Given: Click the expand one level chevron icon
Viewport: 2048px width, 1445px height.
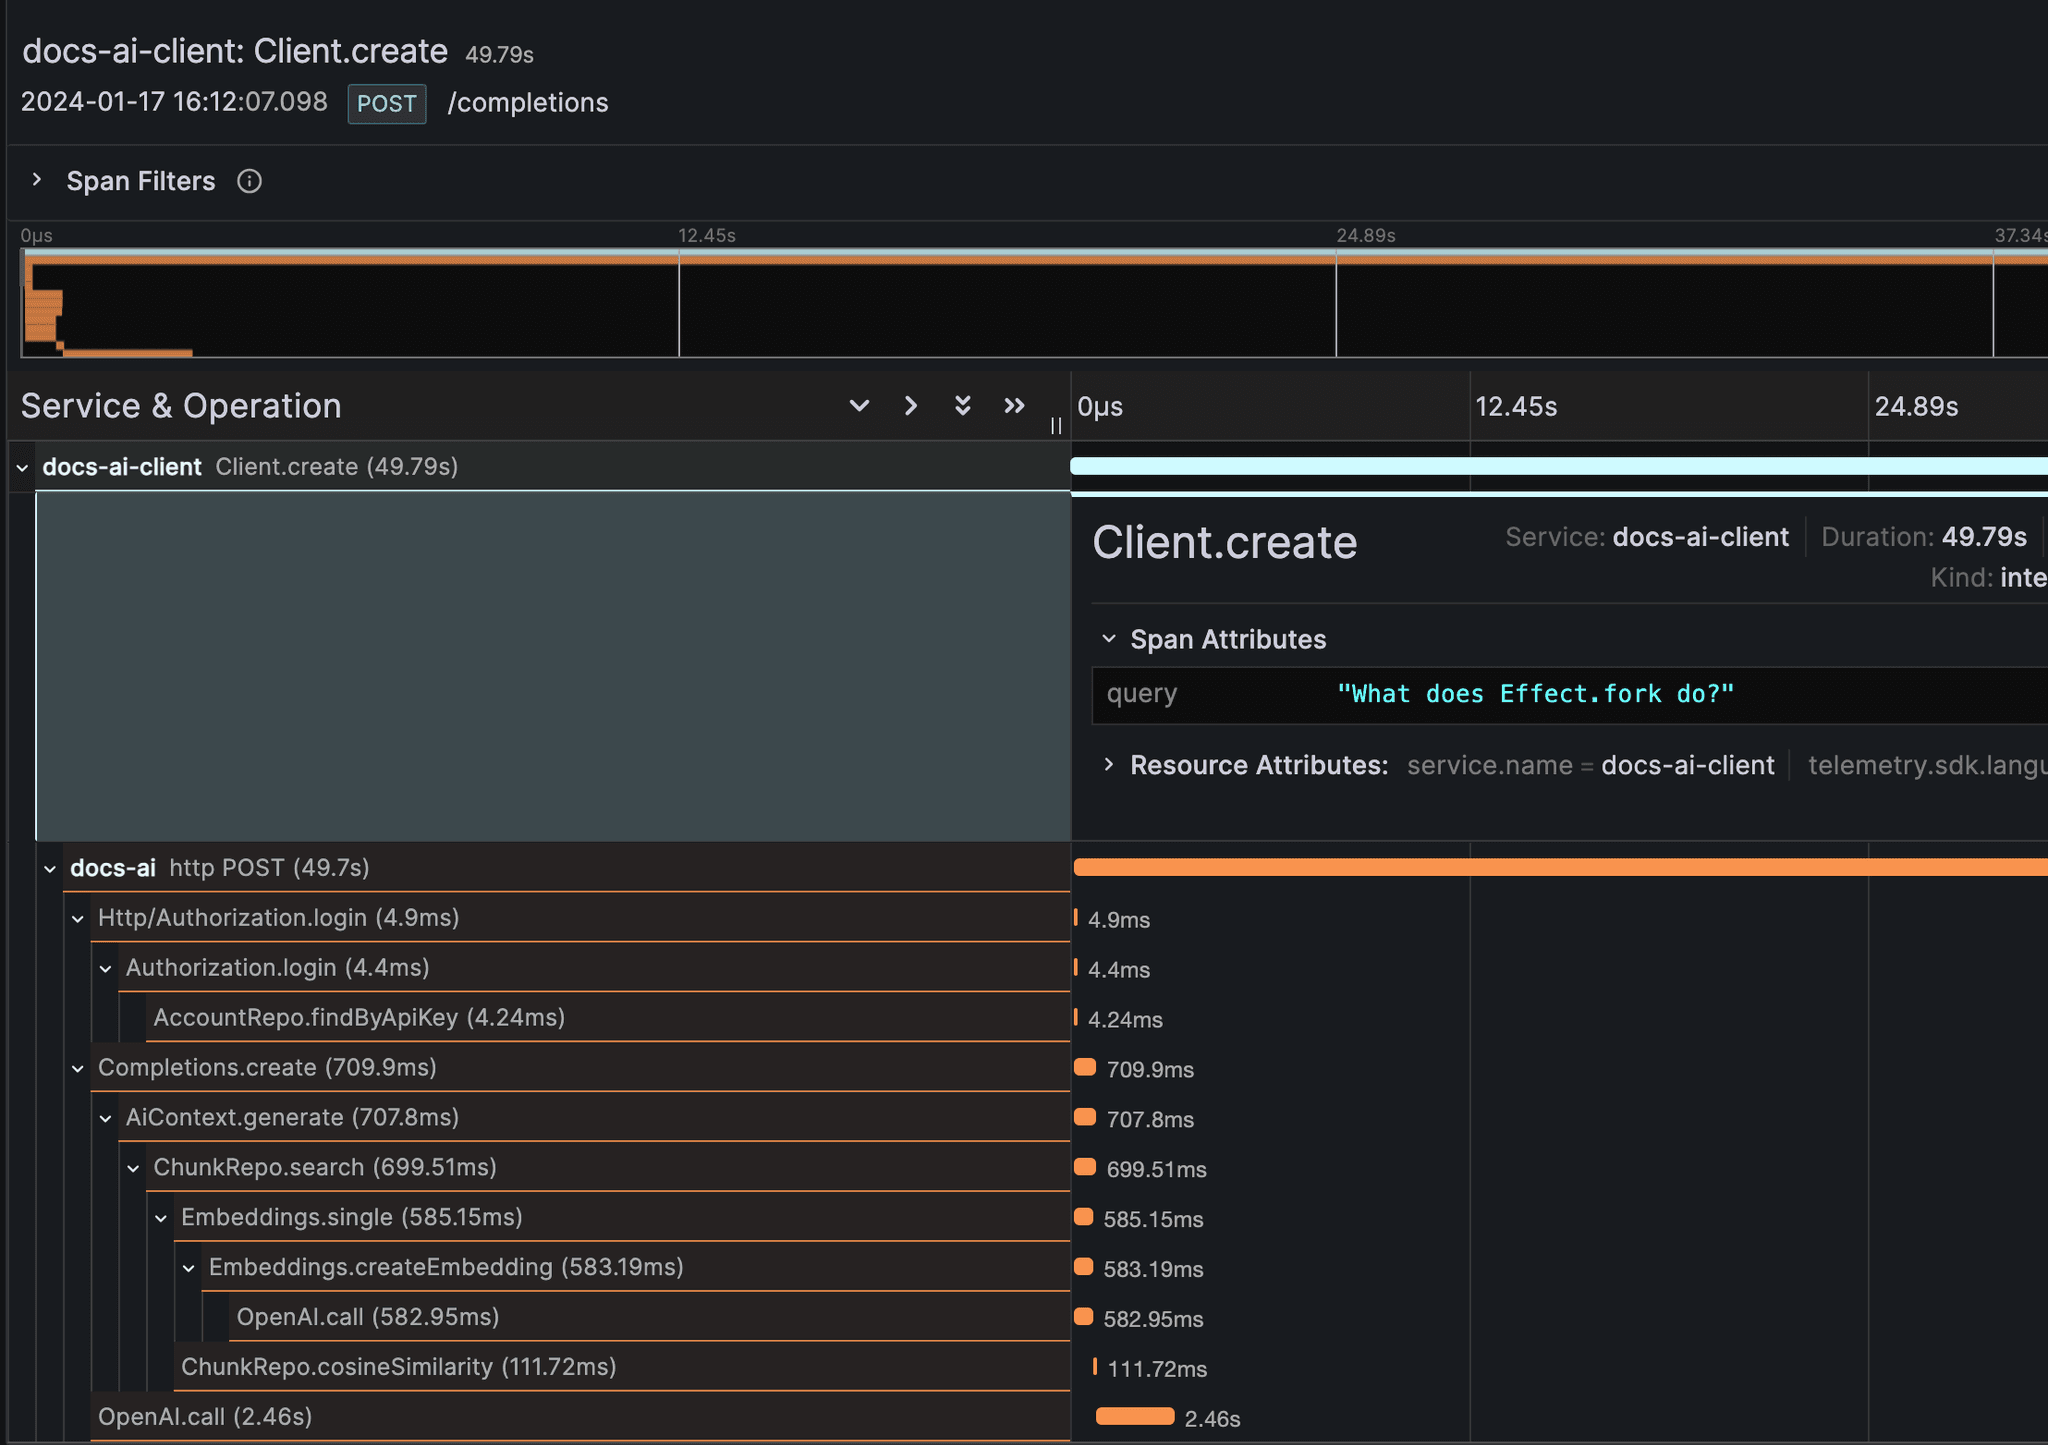Looking at the screenshot, I should tap(858, 406).
